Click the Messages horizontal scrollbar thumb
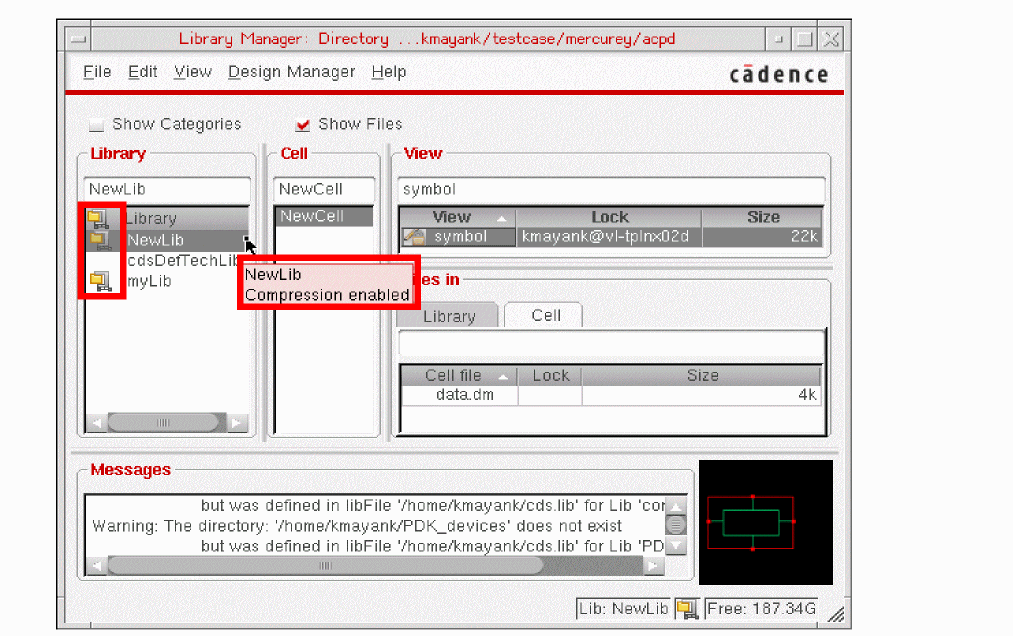Viewport: 1013px width, 636px height. (325, 565)
